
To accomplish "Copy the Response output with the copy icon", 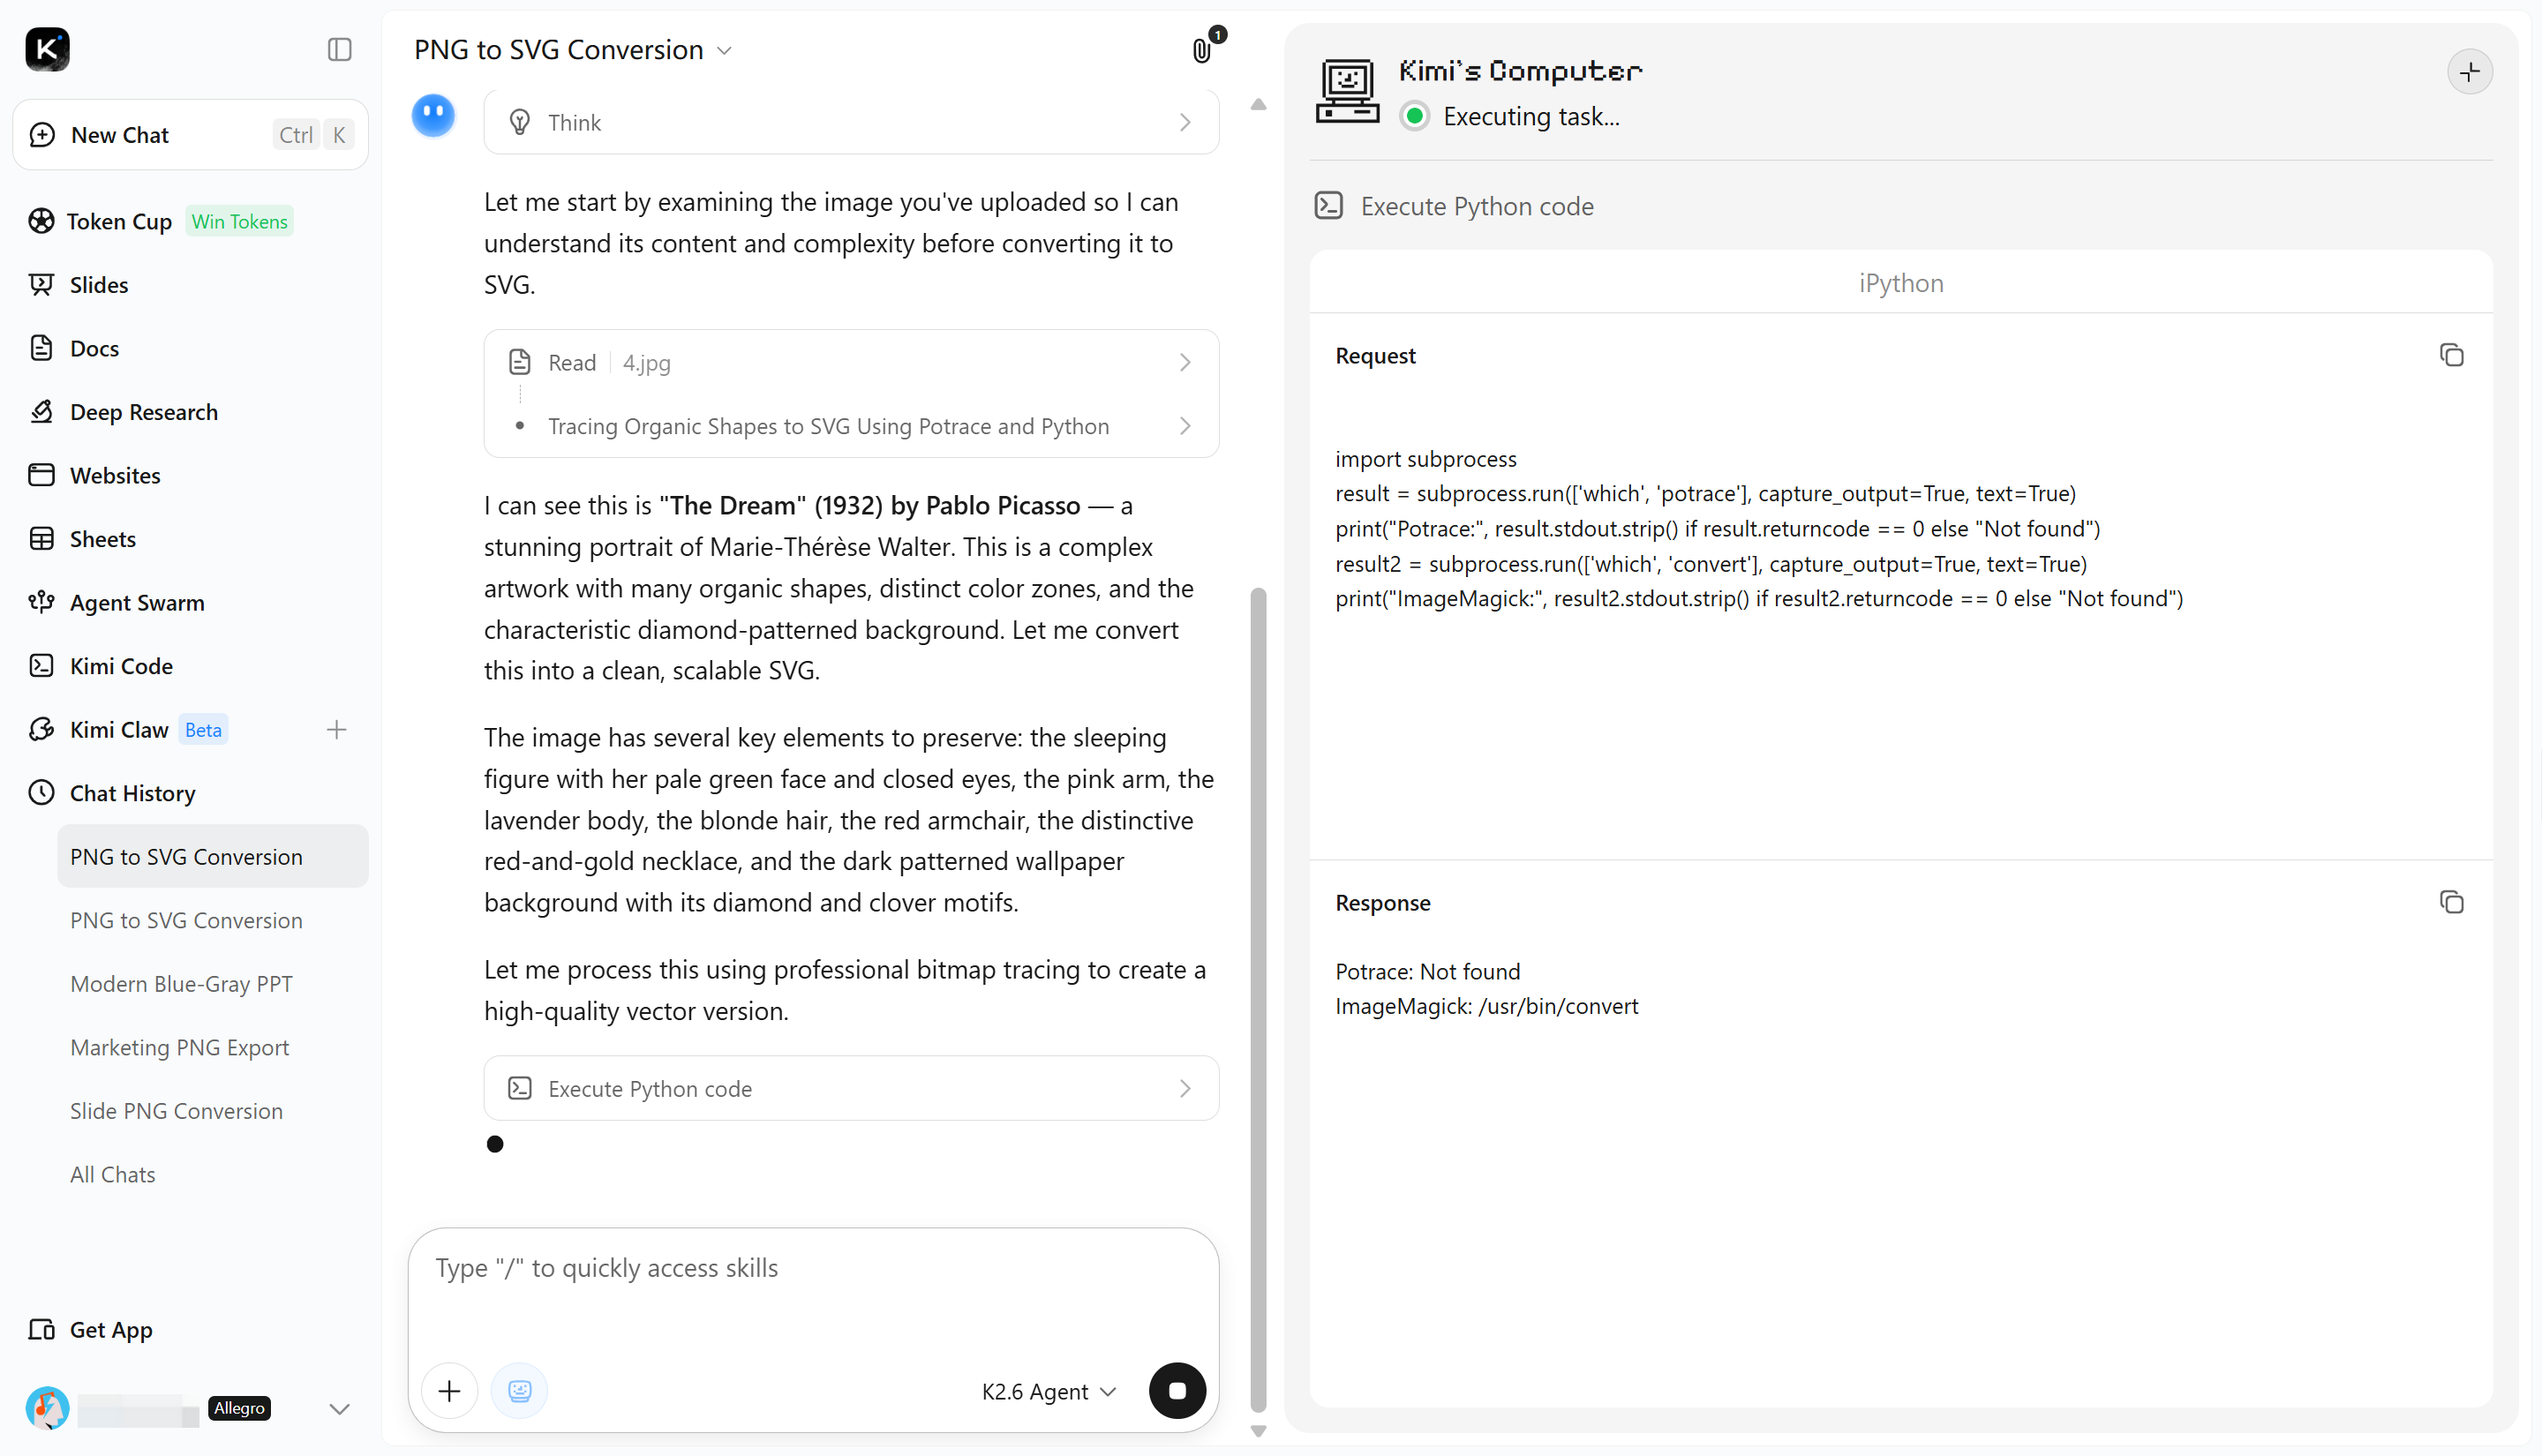I will pyautogui.click(x=2451, y=902).
